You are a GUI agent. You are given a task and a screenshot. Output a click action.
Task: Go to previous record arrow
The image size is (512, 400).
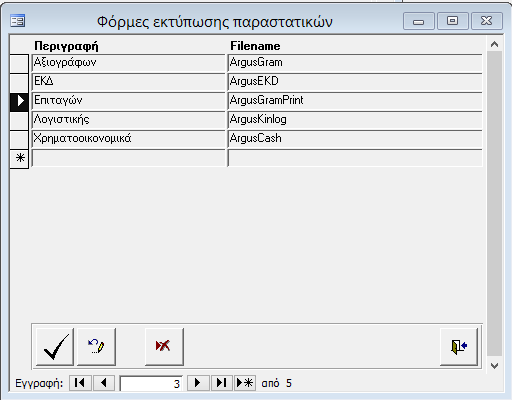(104, 383)
